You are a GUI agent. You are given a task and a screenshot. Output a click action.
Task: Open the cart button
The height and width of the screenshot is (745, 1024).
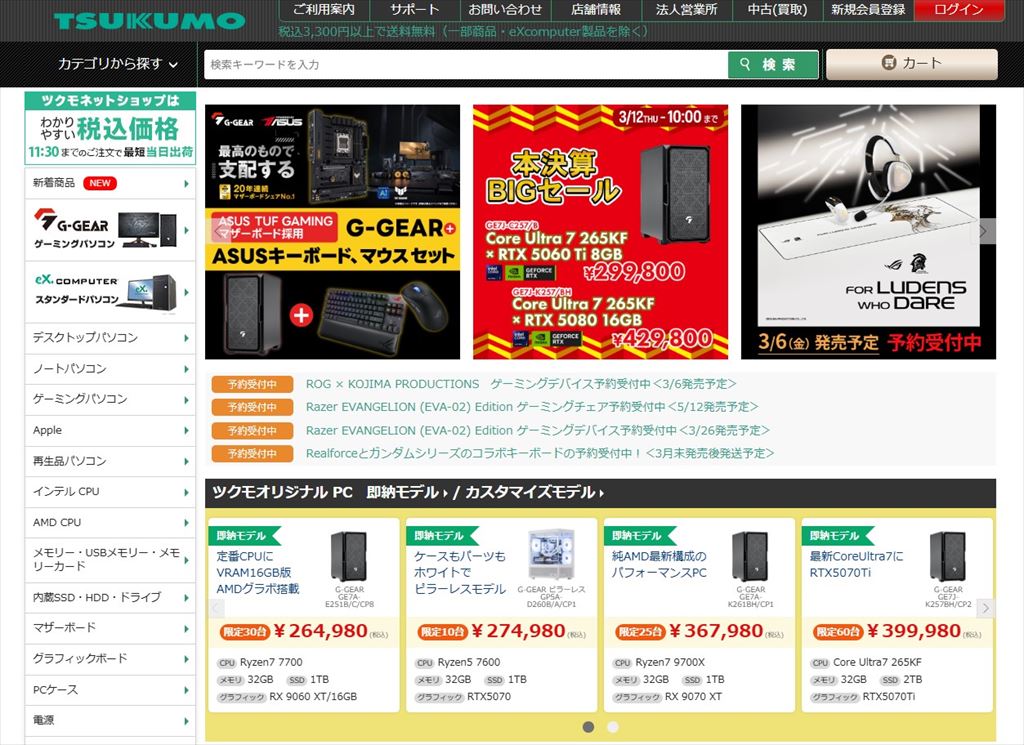click(x=912, y=64)
